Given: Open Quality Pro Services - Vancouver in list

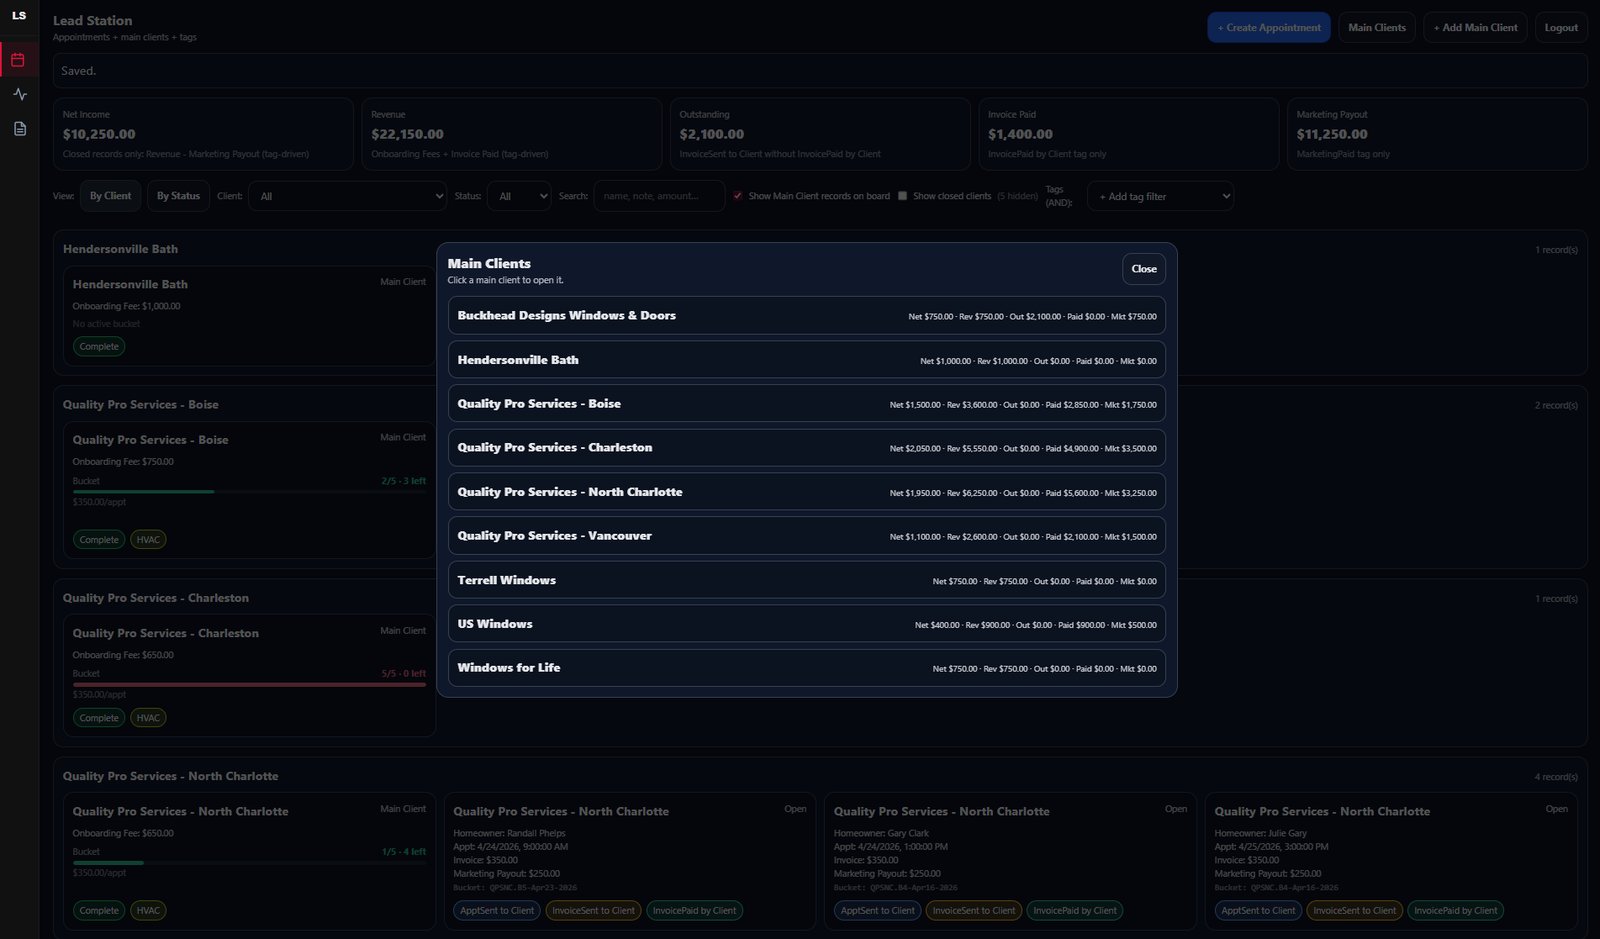Looking at the screenshot, I should click(x=807, y=536).
